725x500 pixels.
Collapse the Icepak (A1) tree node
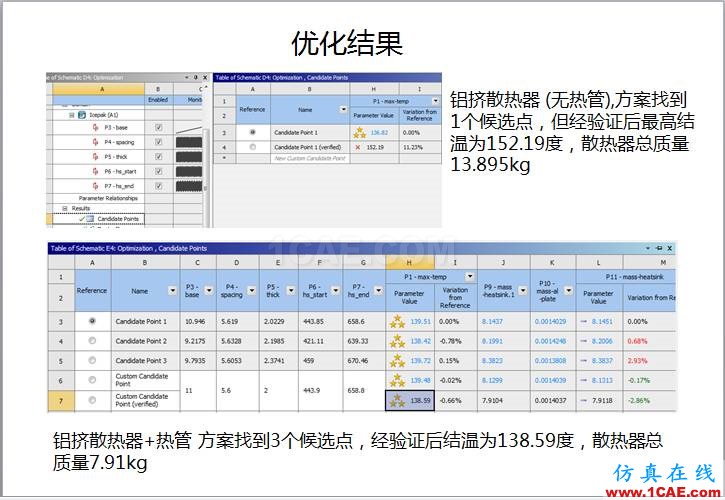coord(72,115)
